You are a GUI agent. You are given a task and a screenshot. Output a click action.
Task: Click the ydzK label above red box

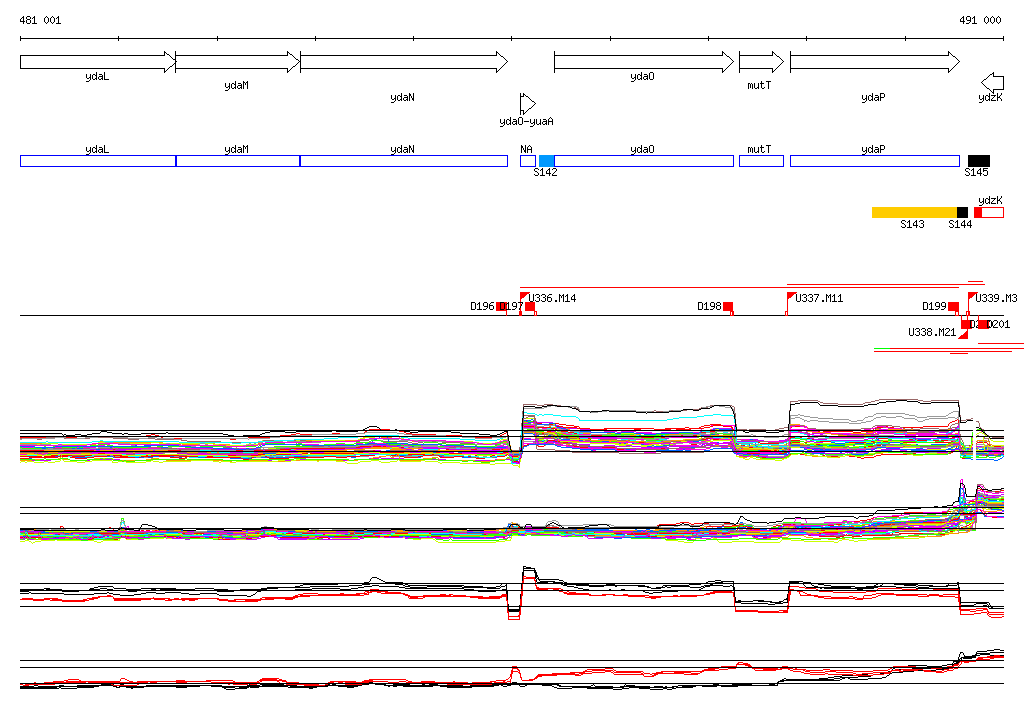tap(991, 201)
